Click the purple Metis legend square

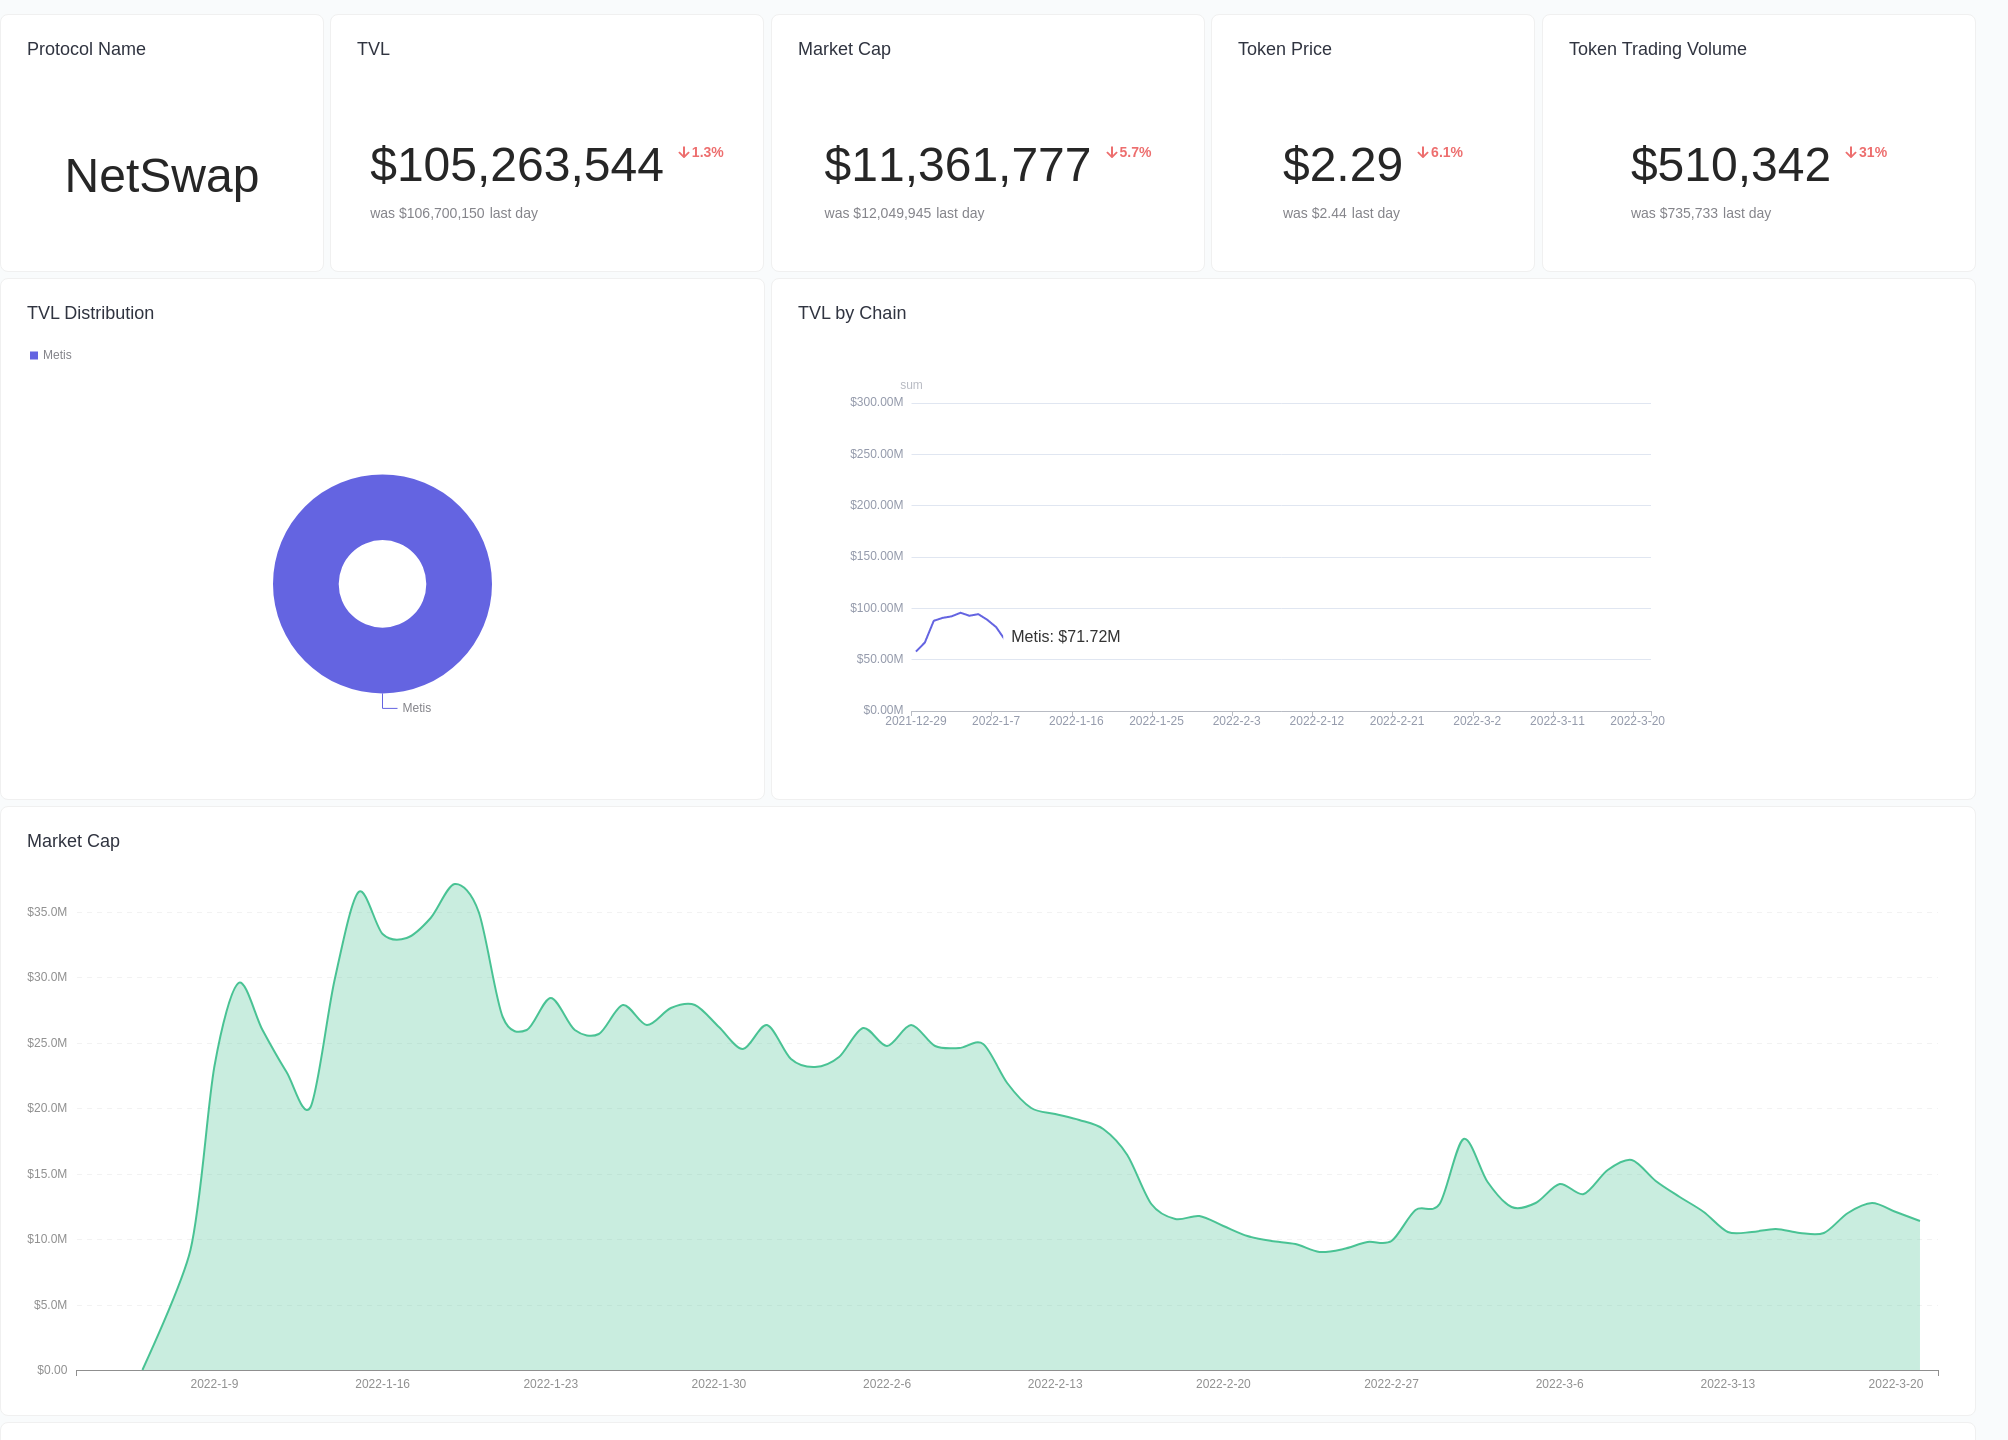(x=33, y=355)
